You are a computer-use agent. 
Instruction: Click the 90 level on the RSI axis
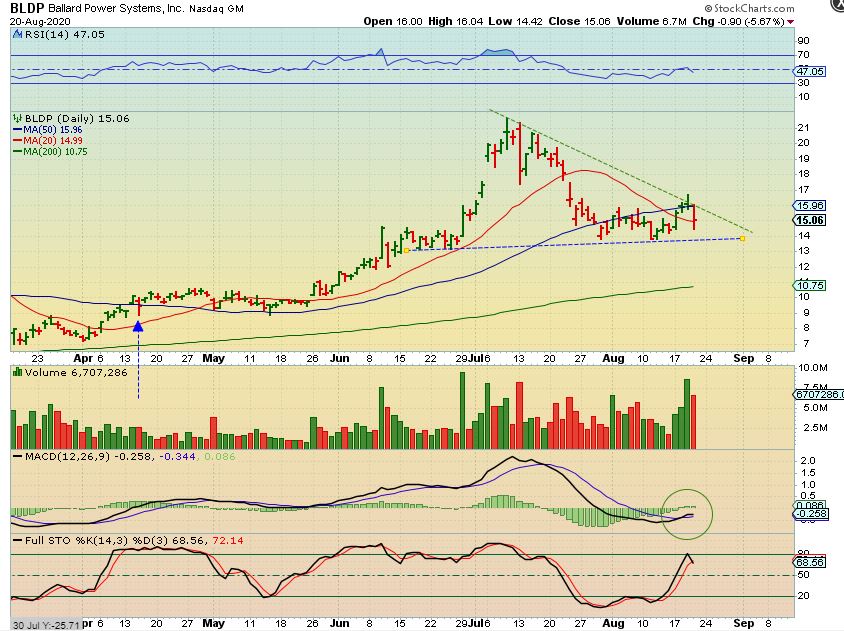click(x=803, y=41)
